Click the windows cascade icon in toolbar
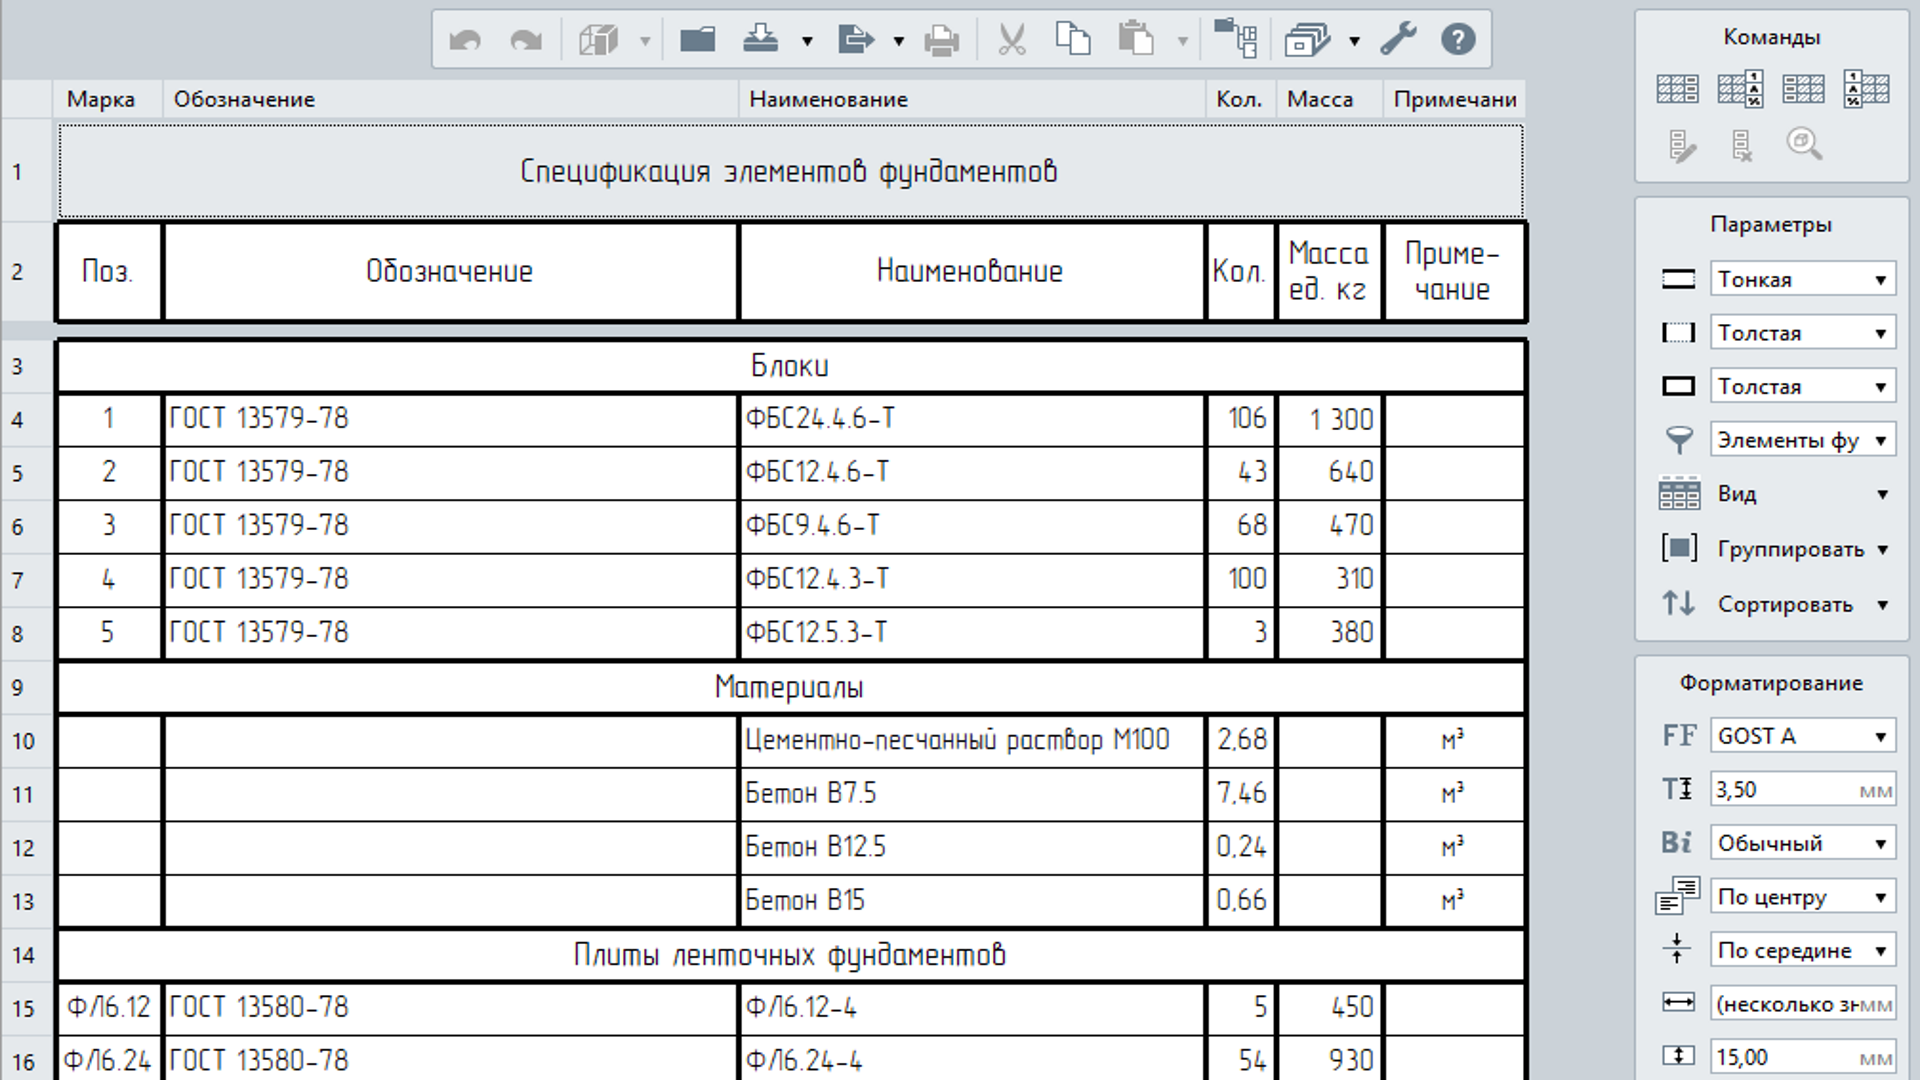 point(1307,40)
